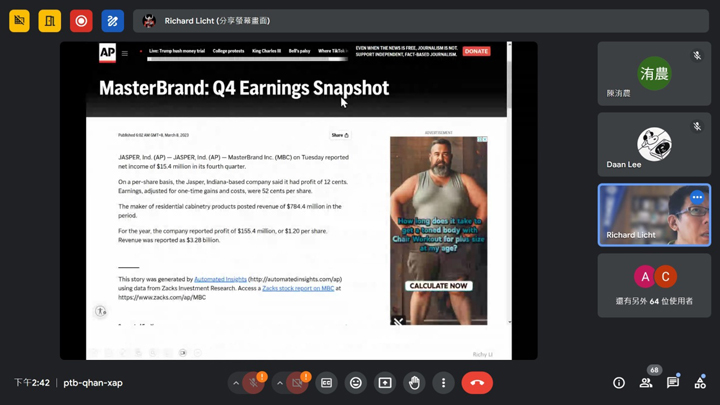720x405 pixels.
Task: Click the meeting code ptb-qhan-xap
Action: pos(93,383)
